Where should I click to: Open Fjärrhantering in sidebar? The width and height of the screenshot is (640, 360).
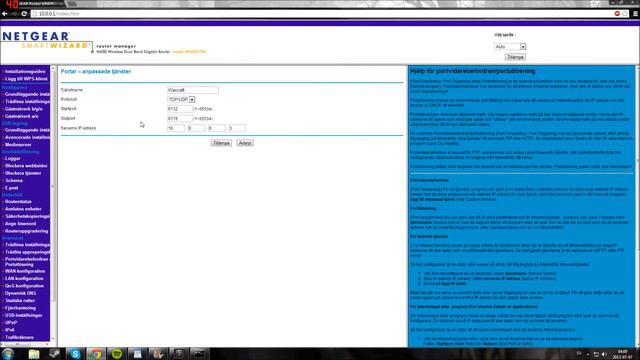[x=20, y=308]
